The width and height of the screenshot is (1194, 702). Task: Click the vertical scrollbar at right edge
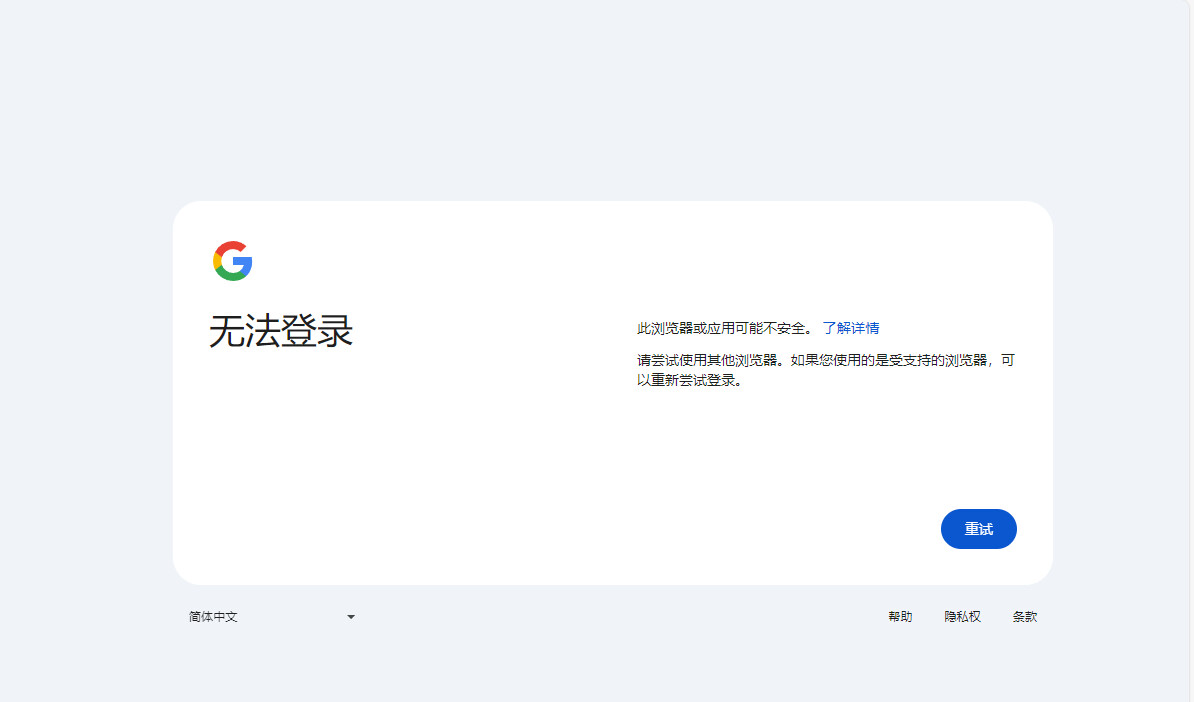tap(1190, 350)
